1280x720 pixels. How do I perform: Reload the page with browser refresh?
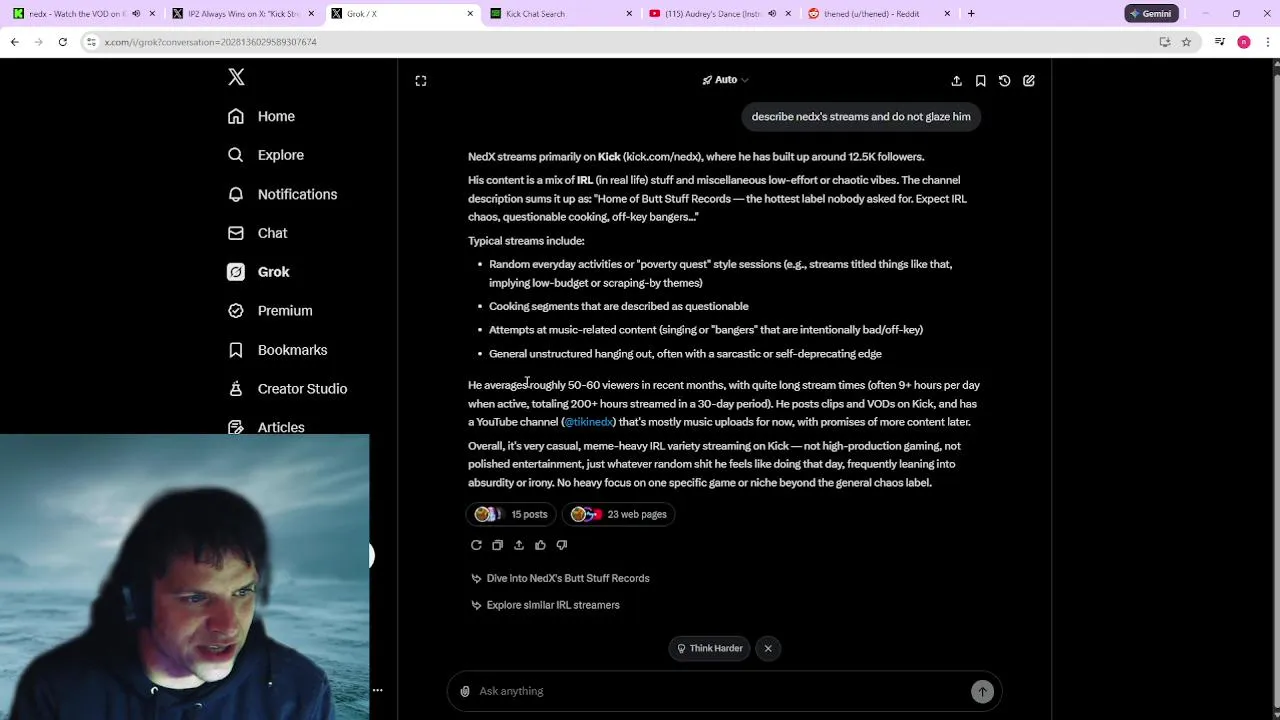pos(62,42)
